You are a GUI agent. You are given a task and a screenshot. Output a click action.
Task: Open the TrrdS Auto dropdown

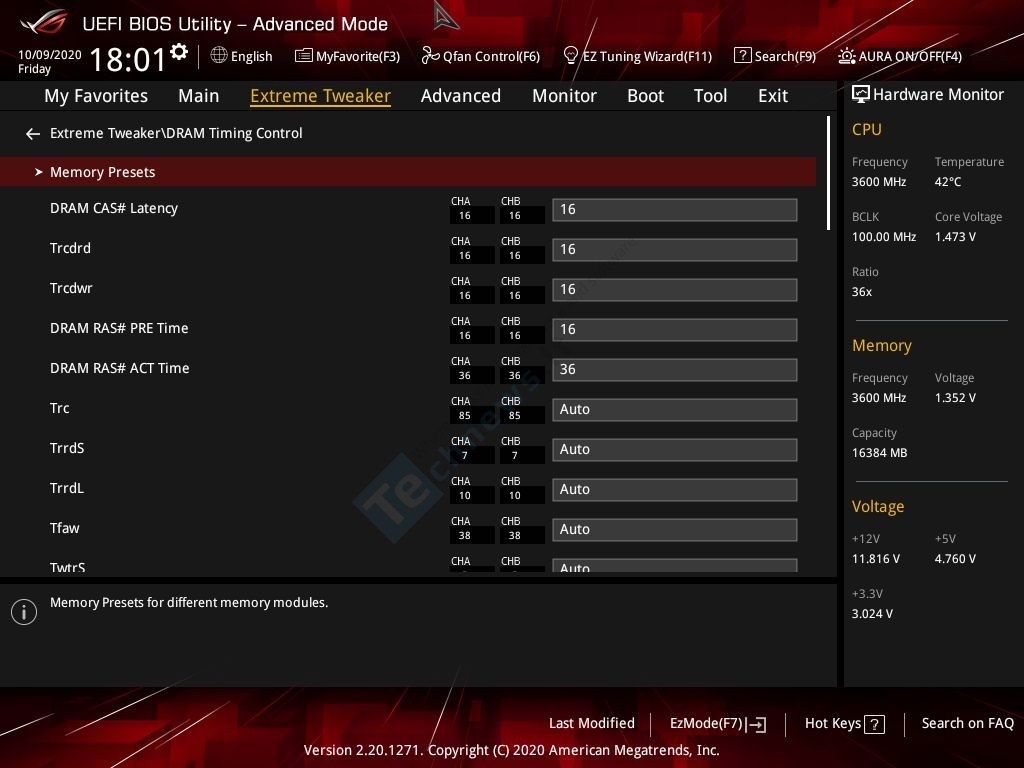[675, 449]
